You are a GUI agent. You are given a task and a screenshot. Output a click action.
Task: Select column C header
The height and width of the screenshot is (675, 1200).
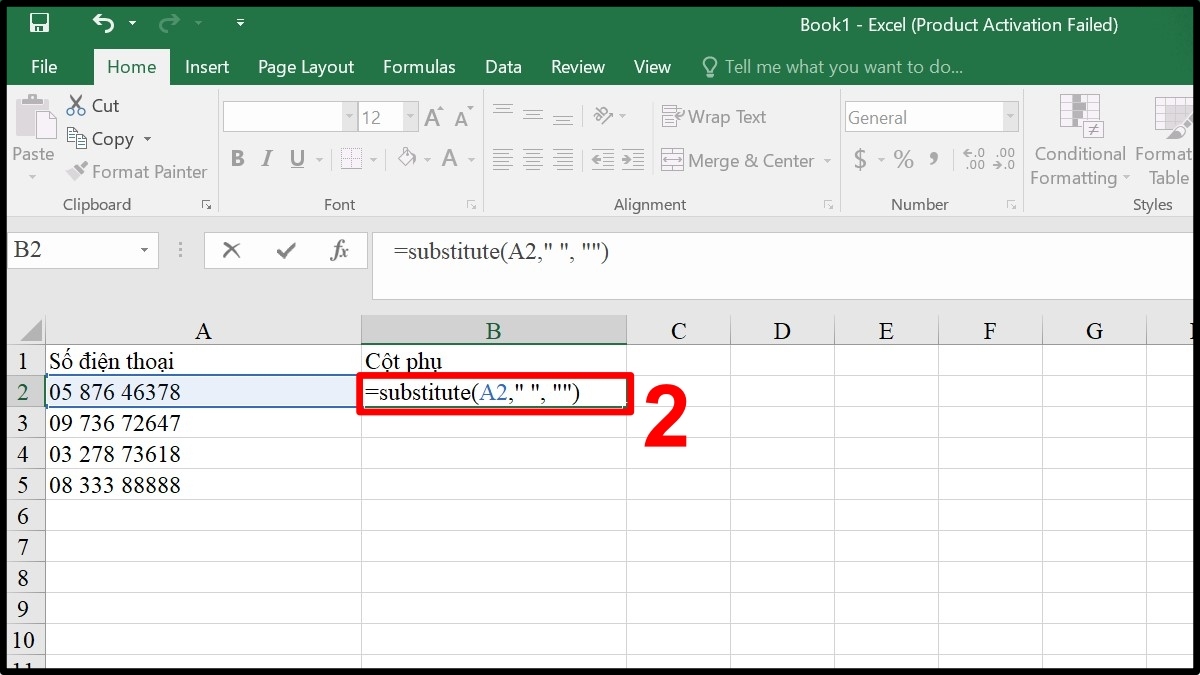tap(678, 331)
